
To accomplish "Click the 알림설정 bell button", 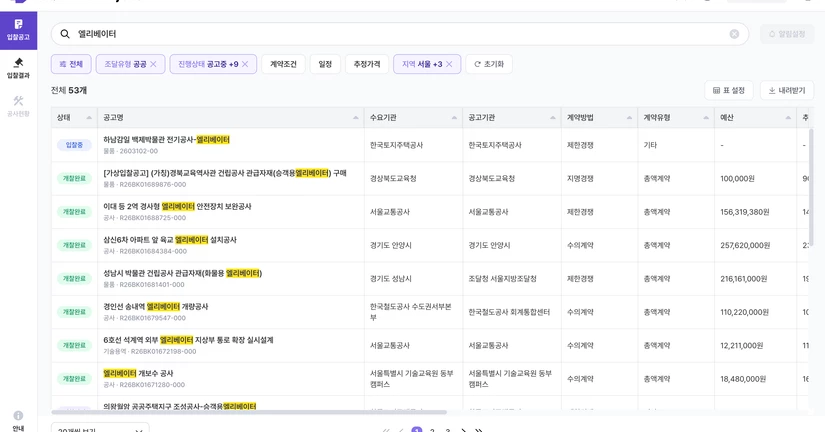I will 787,34.
